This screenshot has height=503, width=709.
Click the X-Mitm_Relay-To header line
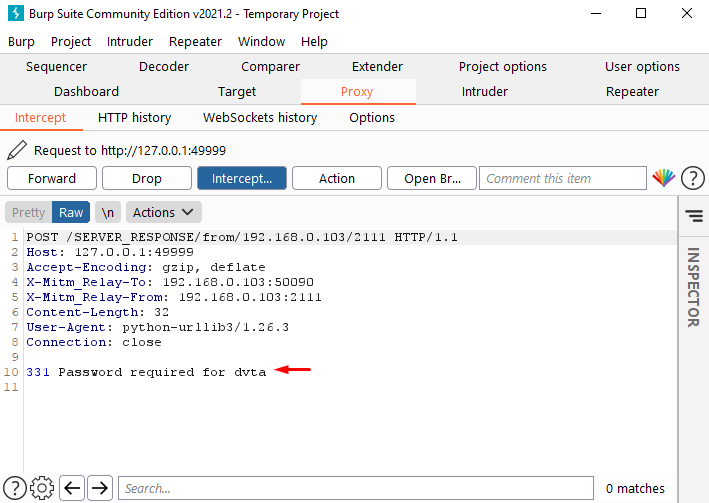tap(170, 282)
